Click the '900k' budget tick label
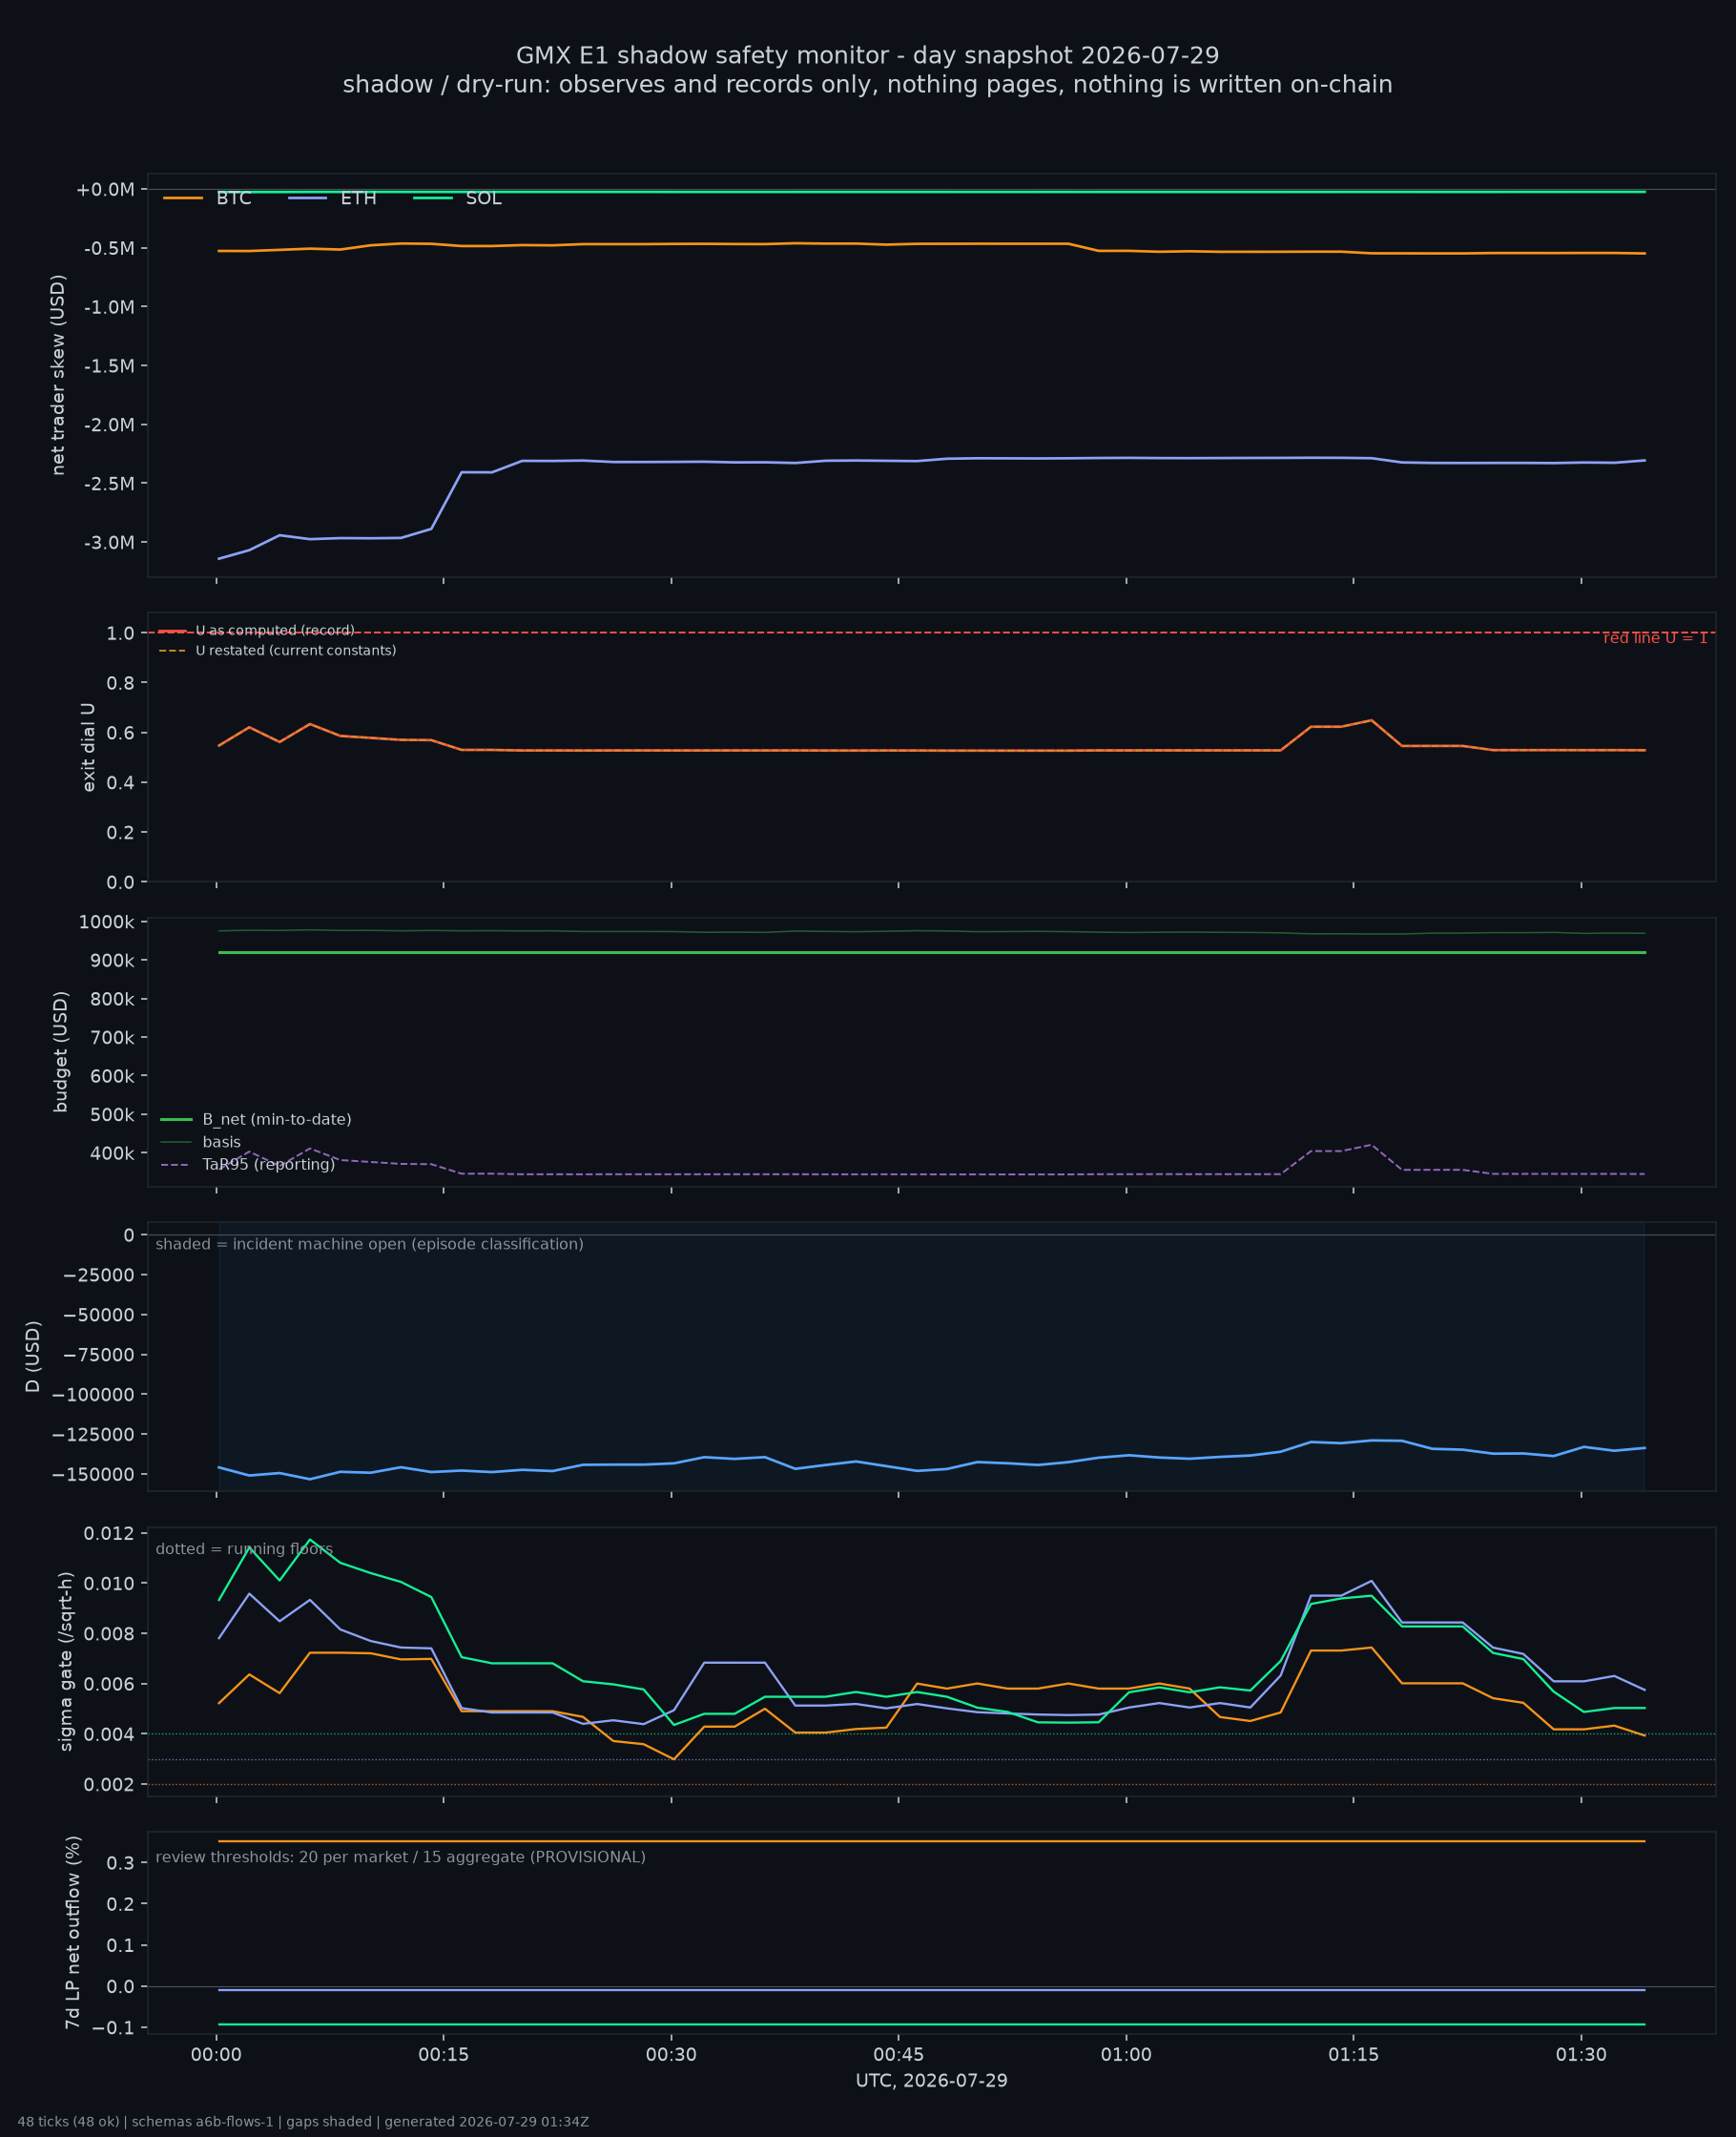The width and height of the screenshot is (1736, 2137). 111,961
